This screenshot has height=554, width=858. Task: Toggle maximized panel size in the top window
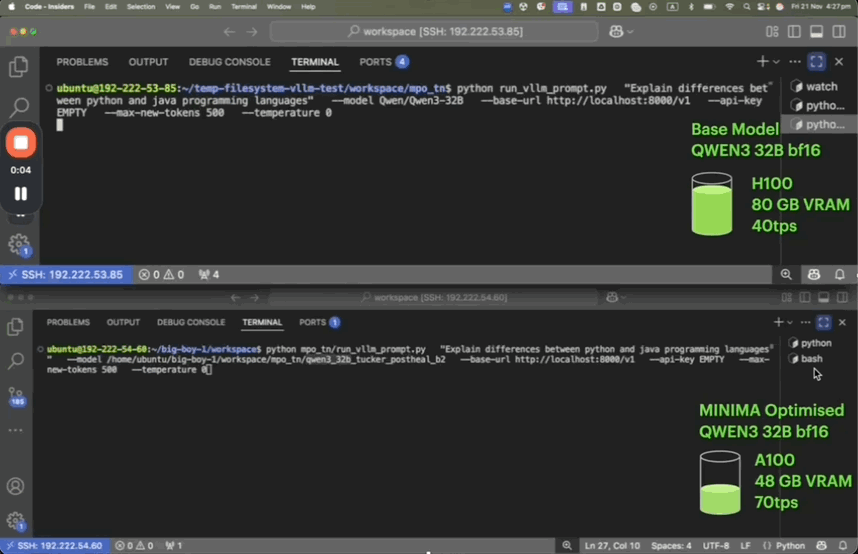click(x=816, y=61)
